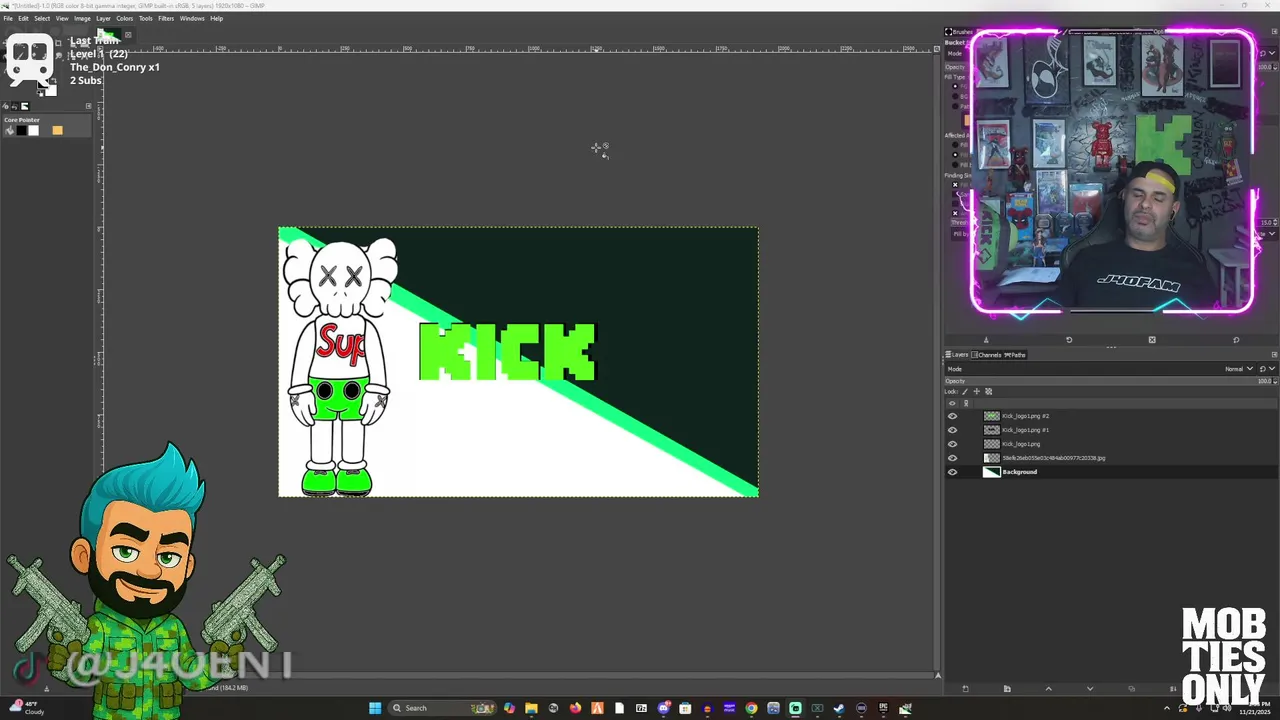This screenshot has width=1280, height=720.
Task: Pick the white swatch under Core Pointer
Action: click(x=33, y=130)
